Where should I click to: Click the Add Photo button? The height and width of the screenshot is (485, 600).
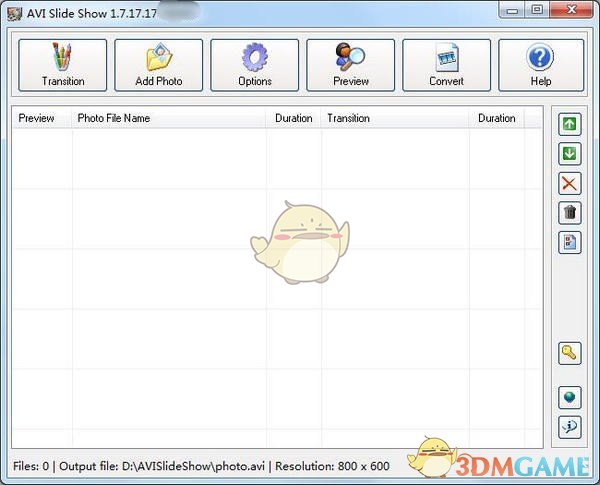pos(159,65)
